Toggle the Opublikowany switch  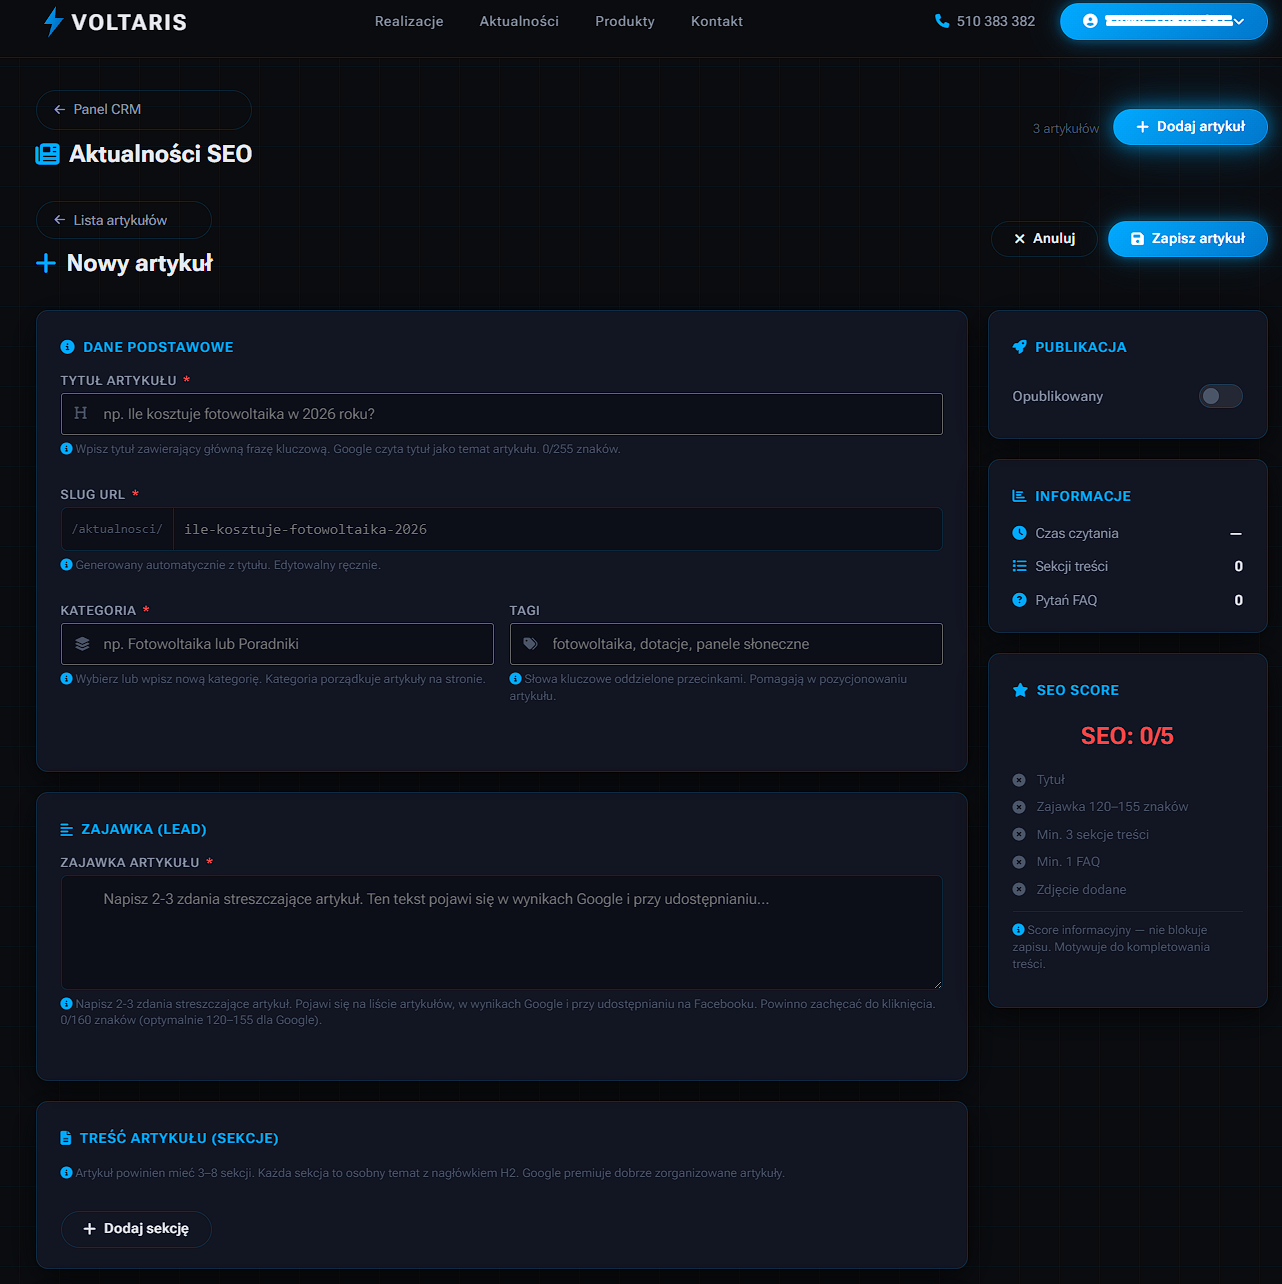(1220, 396)
